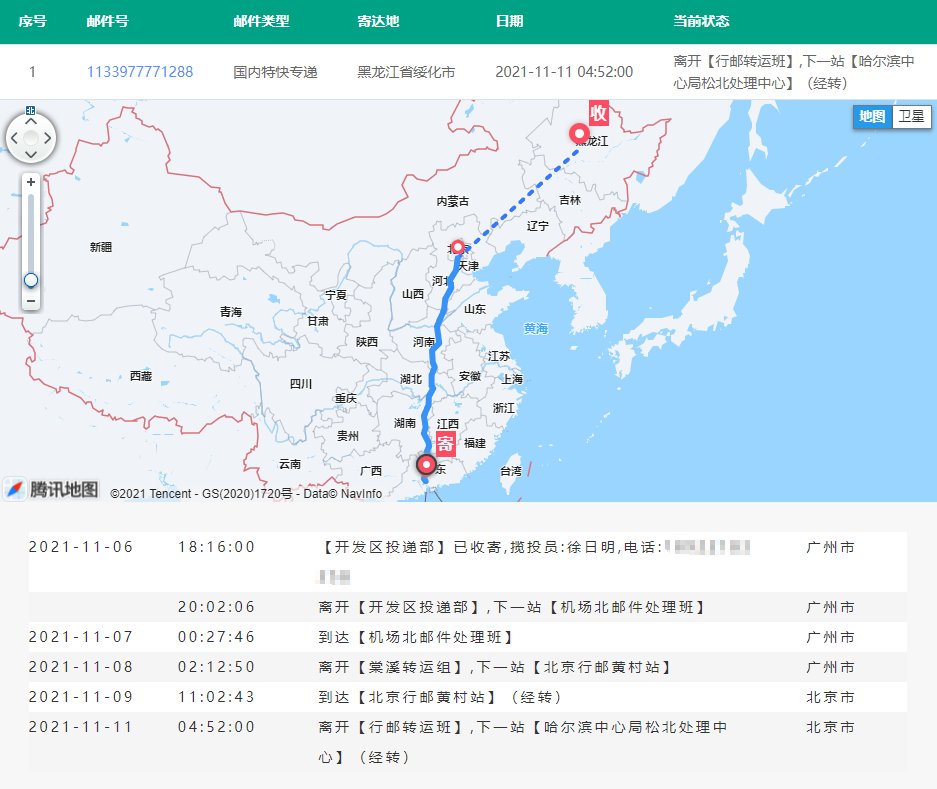The height and width of the screenshot is (789, 937).
Task: Click the Guangzhou circle marker on route
Action: pos(427,464)
